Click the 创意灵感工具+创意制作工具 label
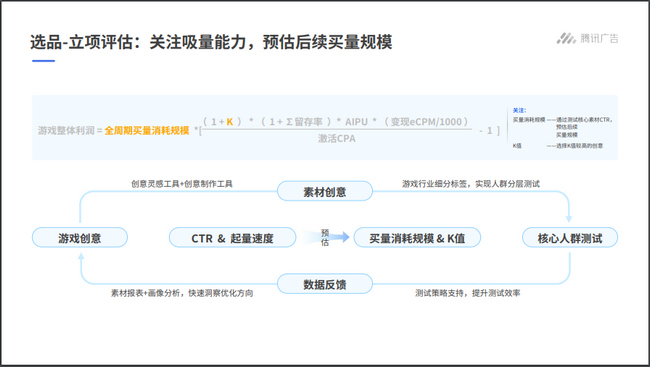The image size is (650, 367). [182, 184]
